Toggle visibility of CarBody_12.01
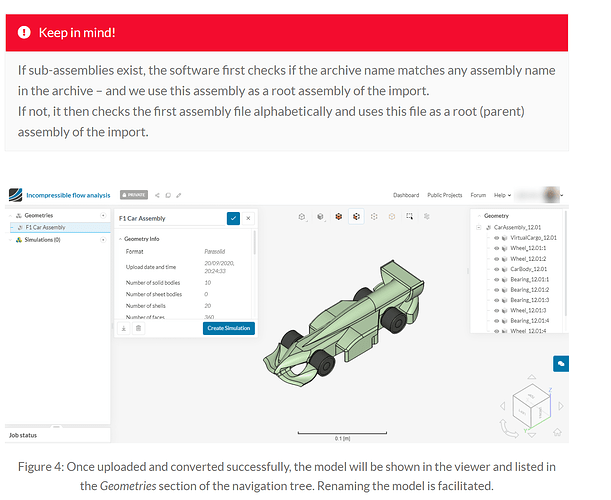Image resolution: width=611 pixels, height=500 pixels. click(496, 269)
